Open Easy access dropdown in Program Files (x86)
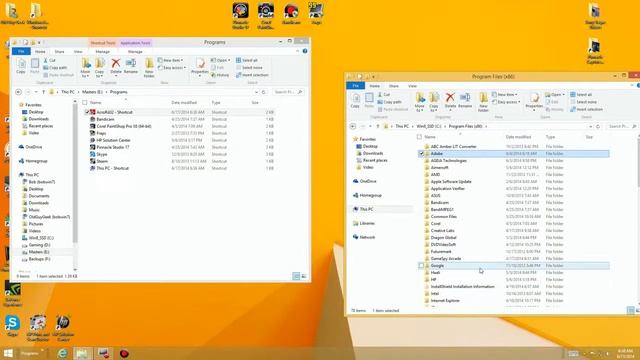The height and width of the screenshot is (360, 640). tap(506, 102)
